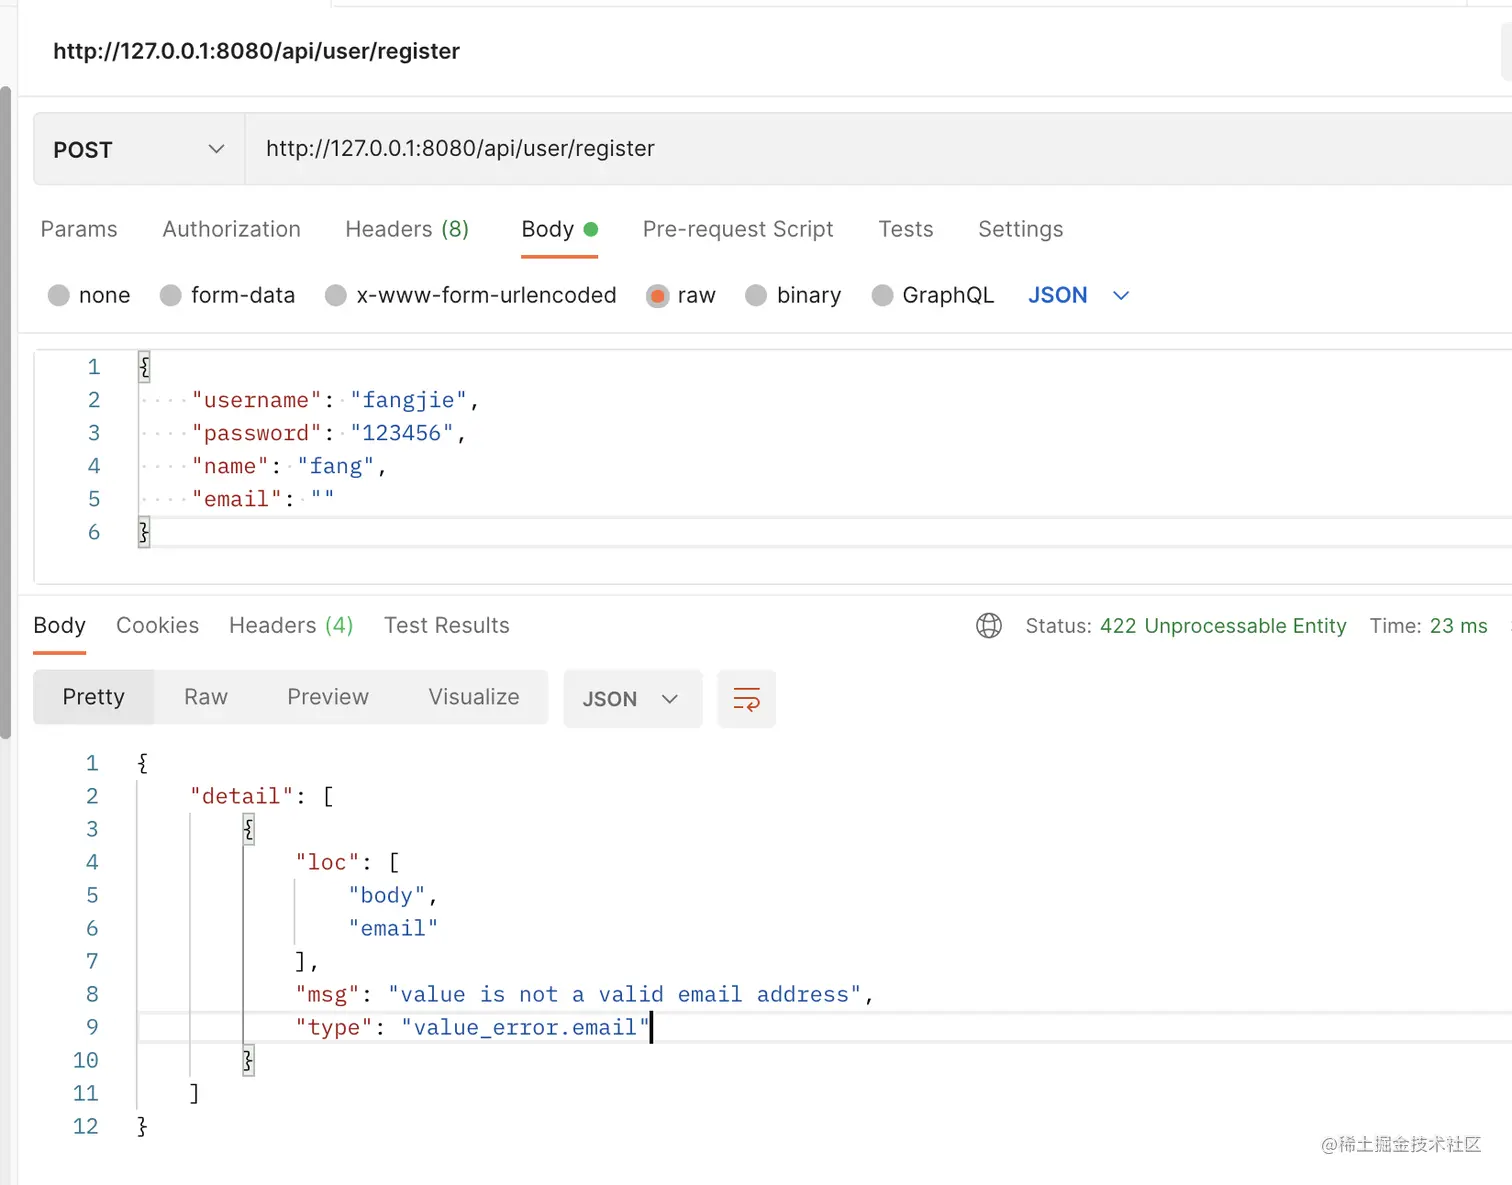Select the GraphQL body radio option
Image resolution: width=1512 pixels, height=1185 pixels.
(x=882, y=295)
